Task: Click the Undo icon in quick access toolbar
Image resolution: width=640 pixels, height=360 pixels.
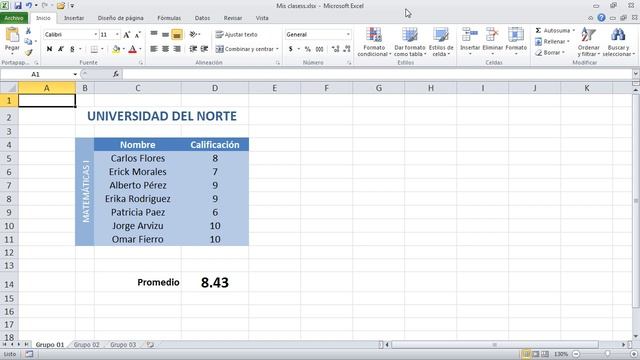Action: pyautogui.click(x=29, y=6)
